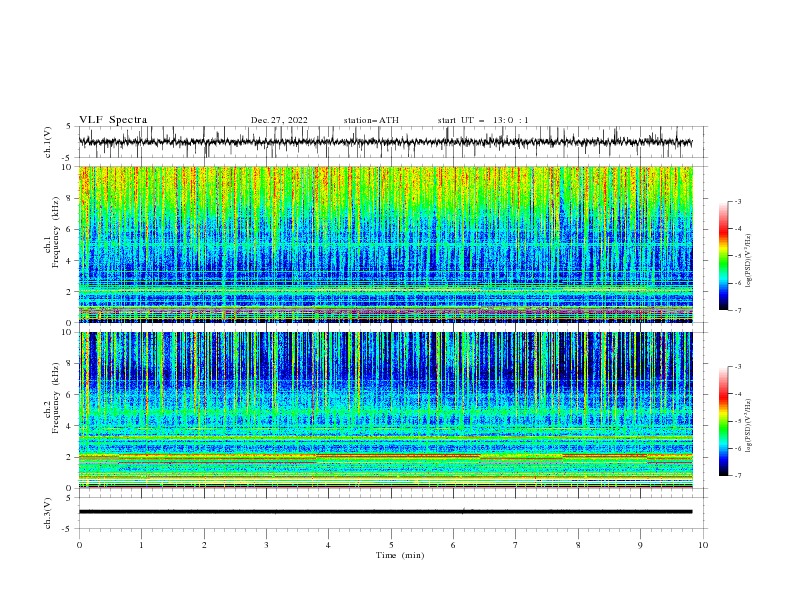Click the "-4" tick on ch.1 colorbar
Screen dimensions: 792x612
pos(738,229)
